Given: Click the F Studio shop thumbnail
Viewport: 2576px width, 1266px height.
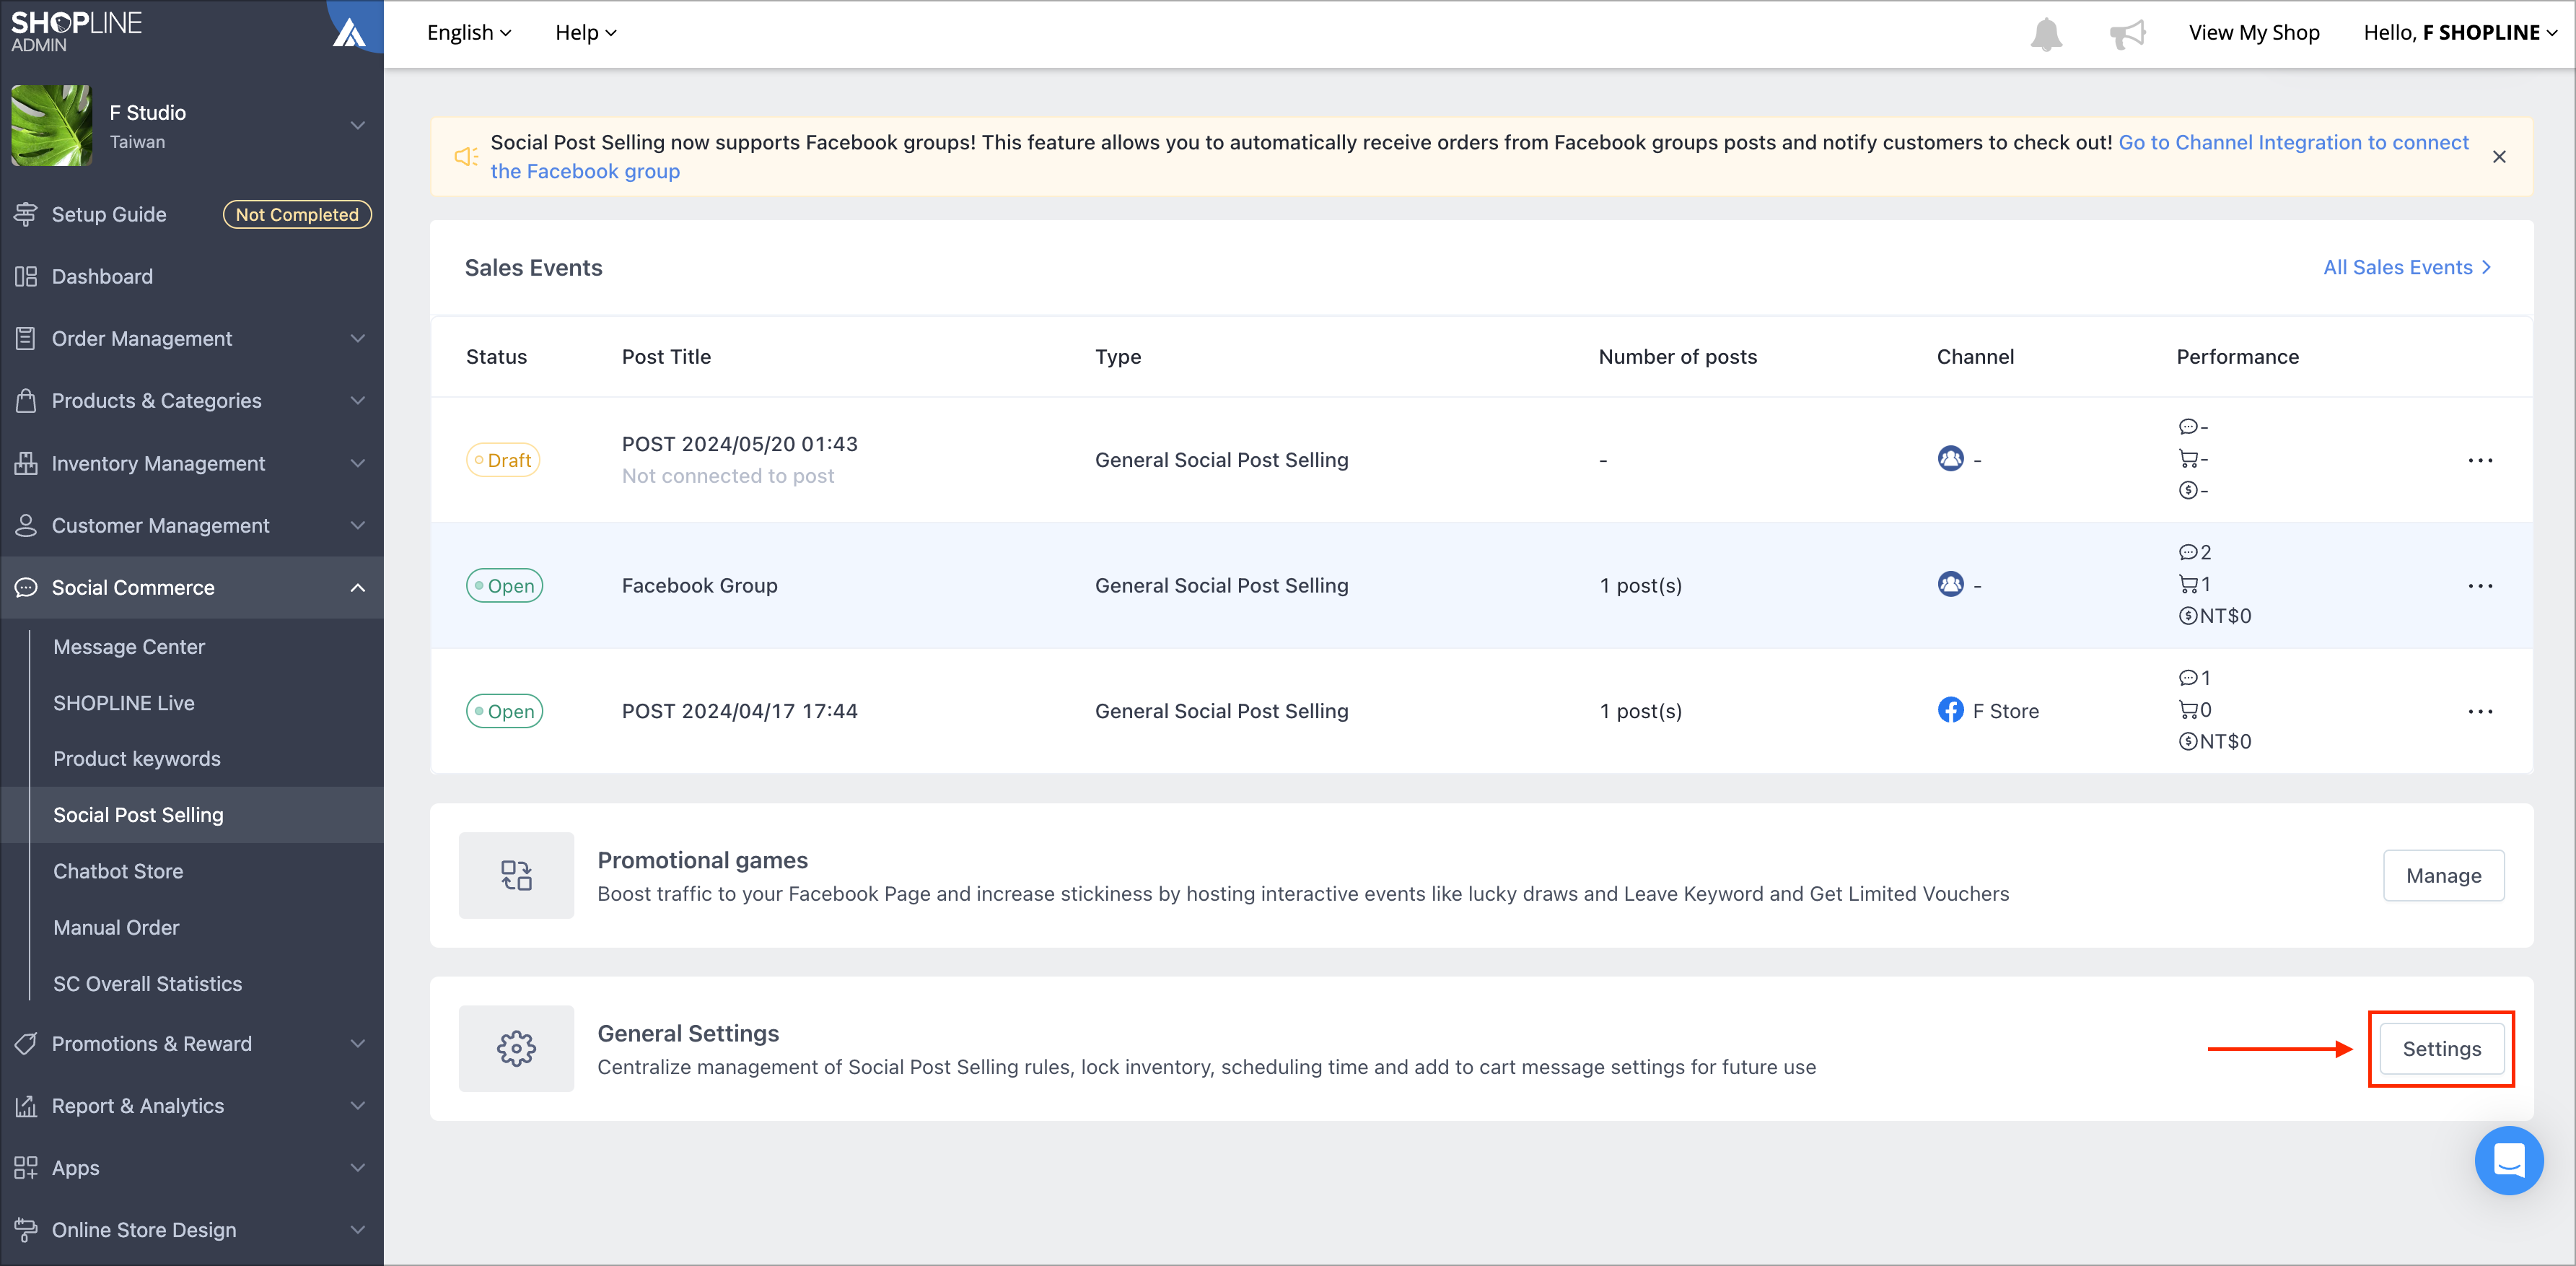Looking at the screenshot, I should (52, 125).
